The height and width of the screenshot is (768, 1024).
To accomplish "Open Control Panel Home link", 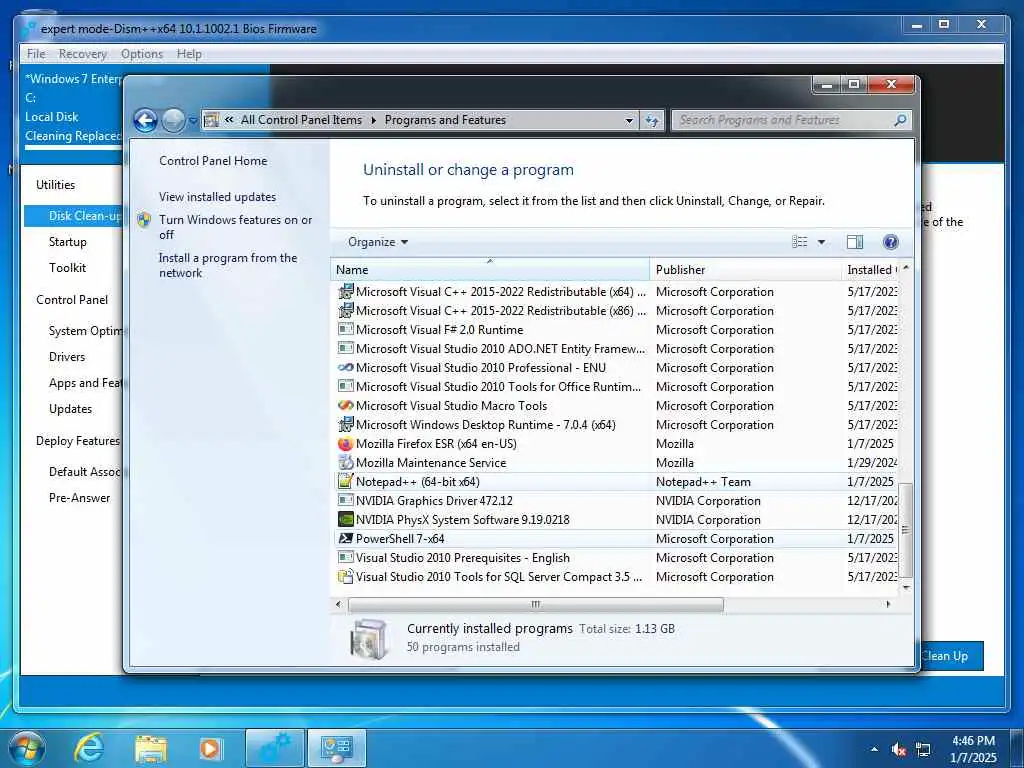I will pos(213,161).
